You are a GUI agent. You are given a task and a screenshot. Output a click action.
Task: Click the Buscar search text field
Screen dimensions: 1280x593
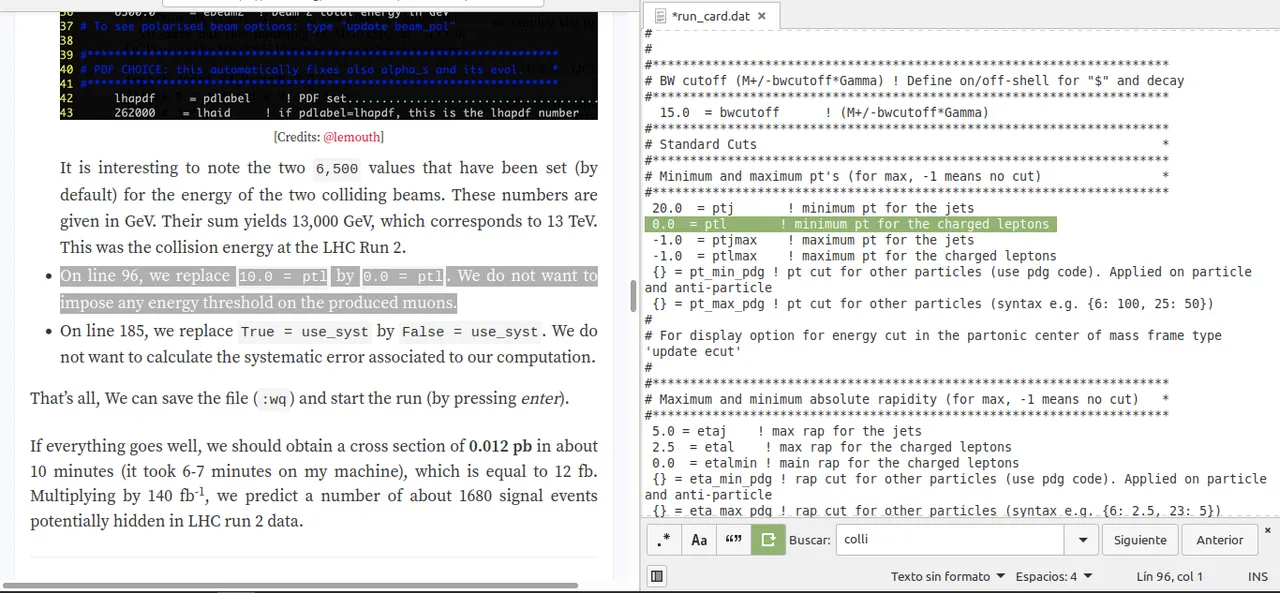[949, 540]
